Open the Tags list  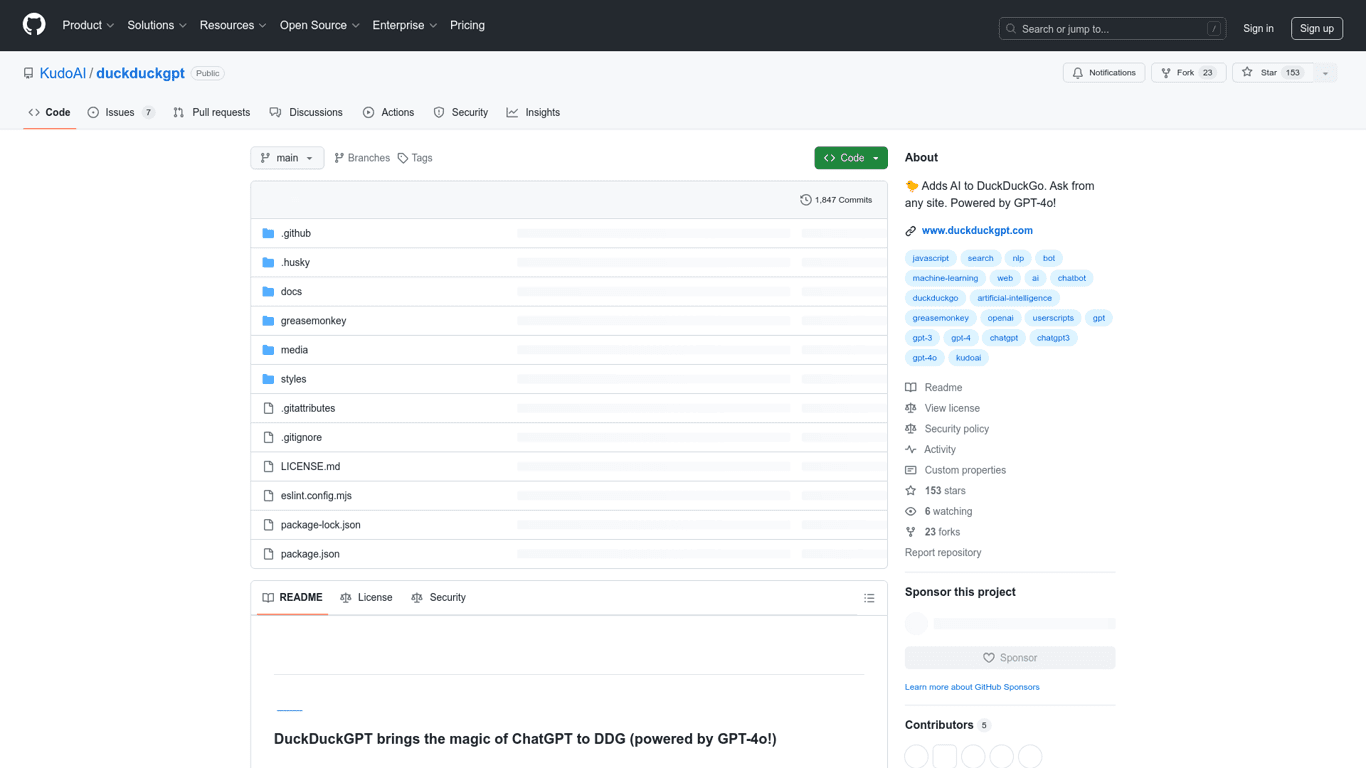[415, 158]
